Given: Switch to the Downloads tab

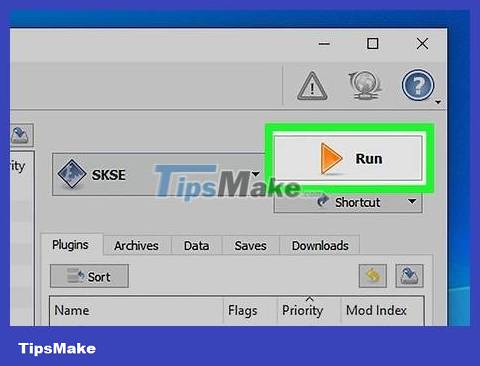Looking at the screenshot, I should [x=320, y=246].
